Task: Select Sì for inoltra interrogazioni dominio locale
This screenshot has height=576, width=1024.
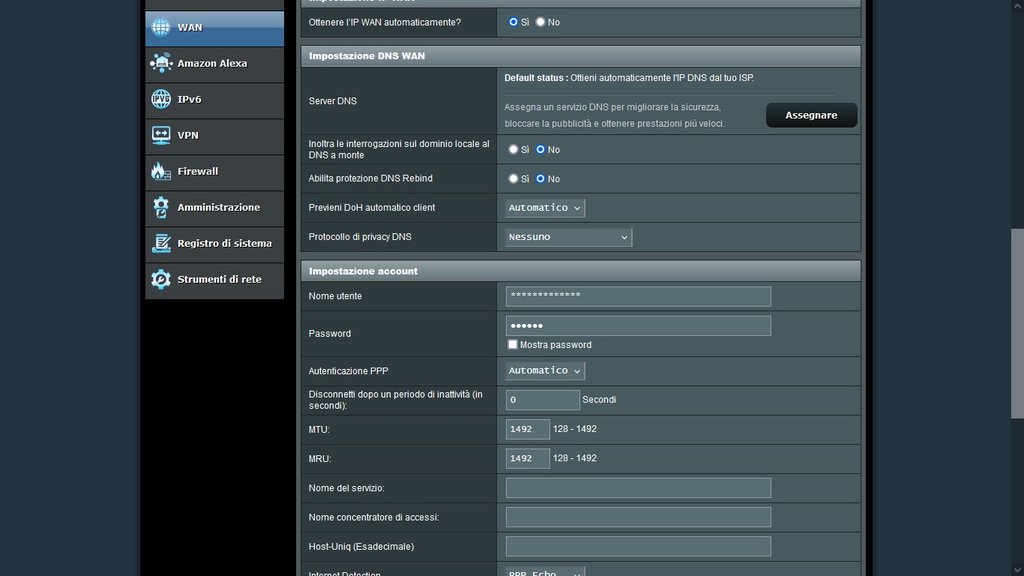Action: 514,150
